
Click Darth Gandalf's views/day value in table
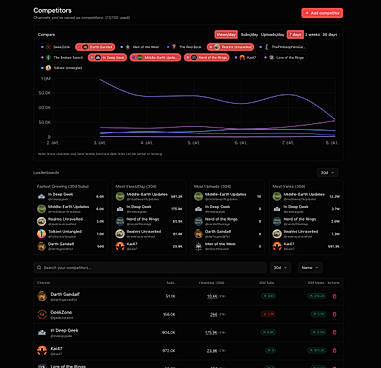pyautogui.click(x=212, y=296)
